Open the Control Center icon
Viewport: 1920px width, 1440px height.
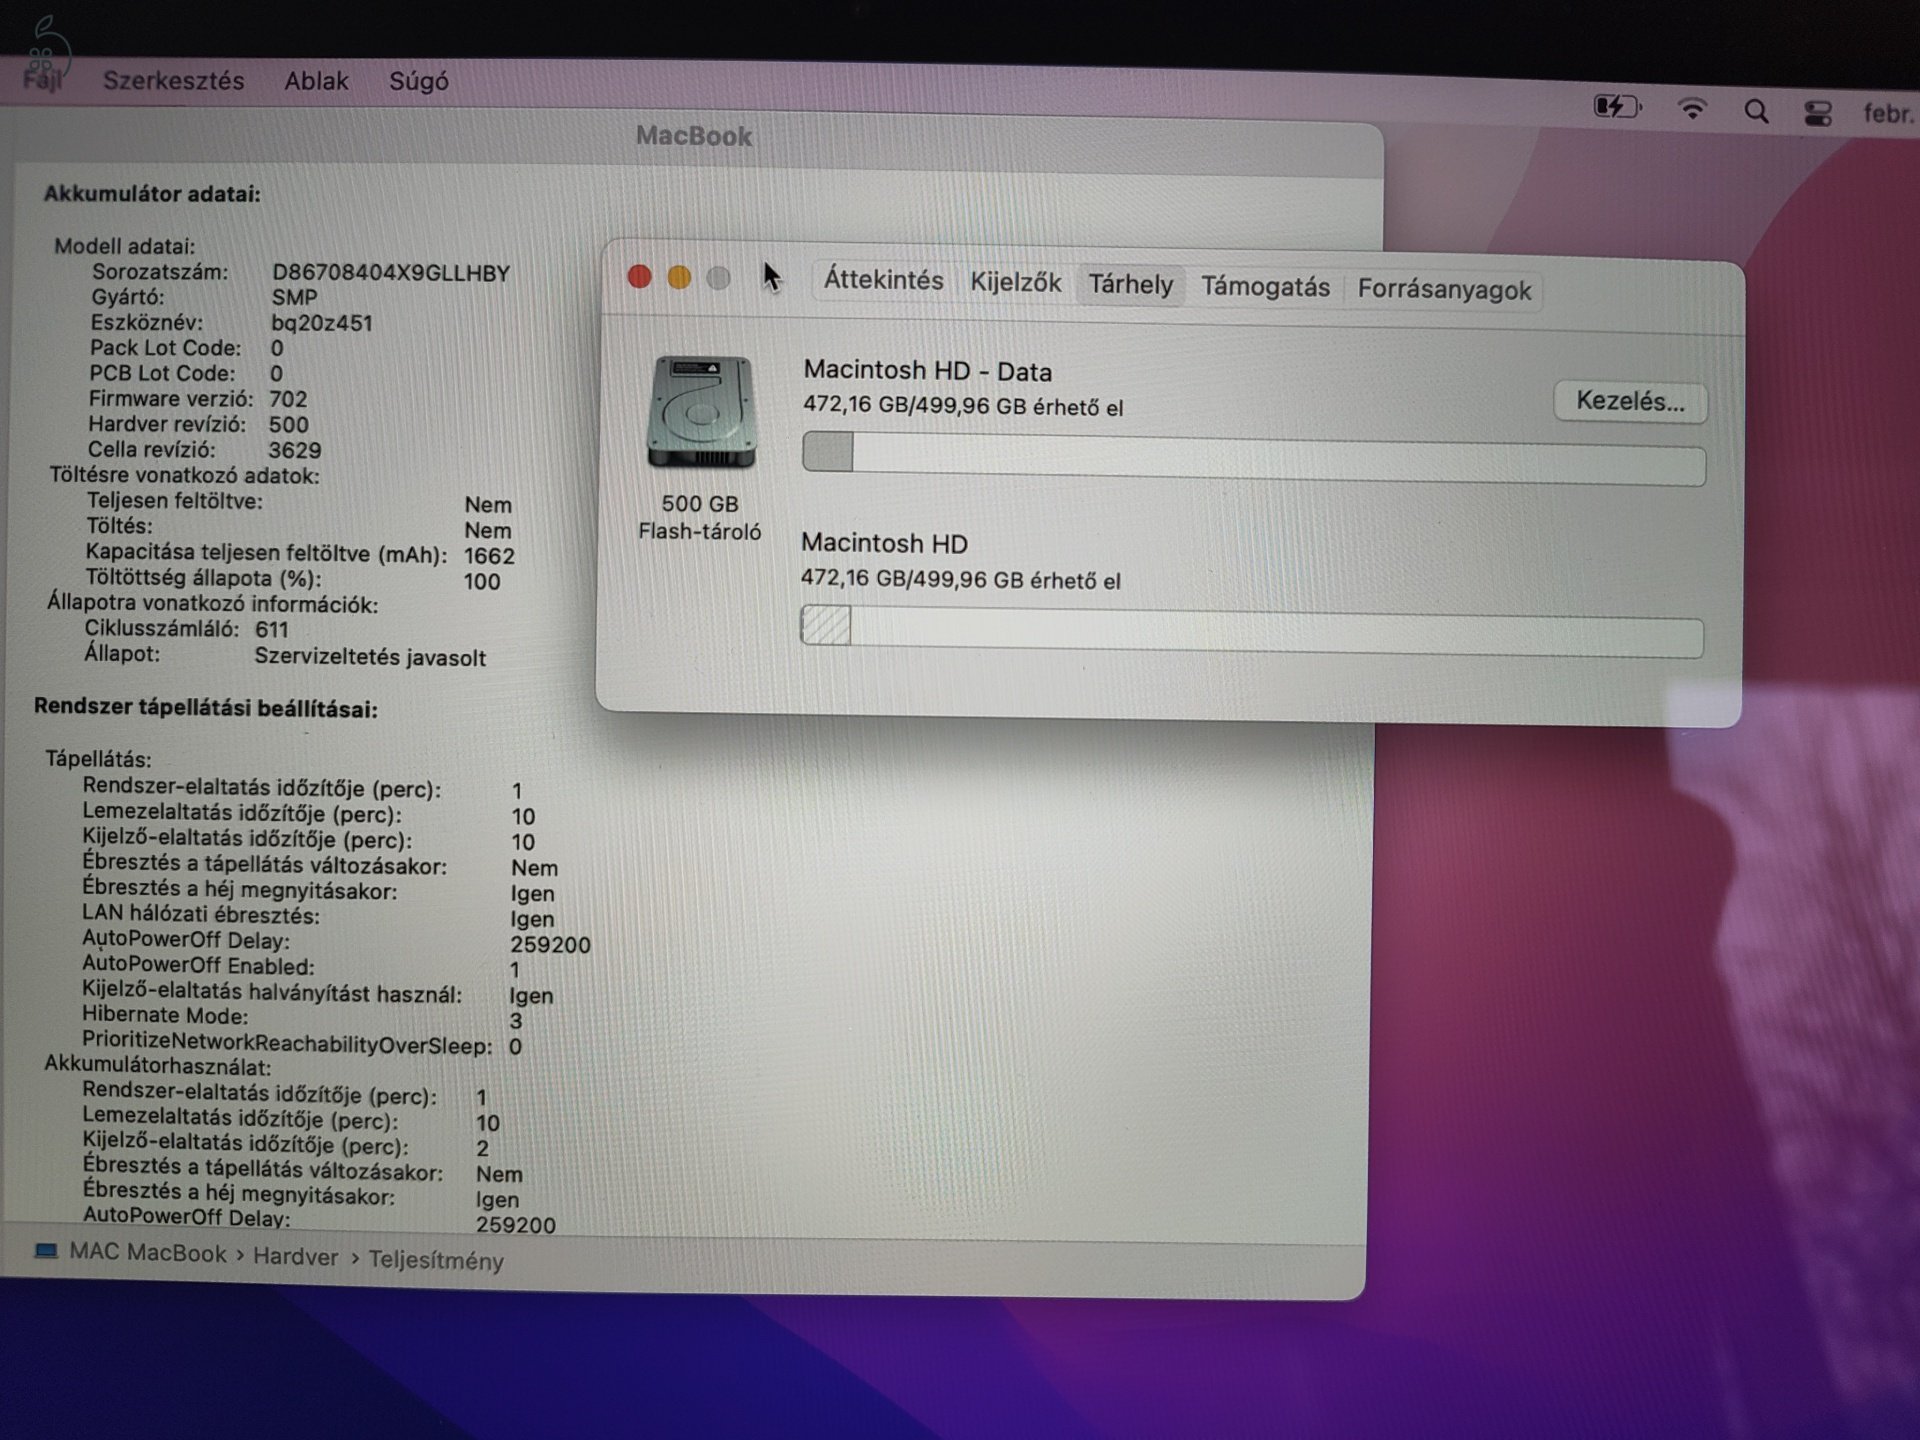[x=1818, y=112]
